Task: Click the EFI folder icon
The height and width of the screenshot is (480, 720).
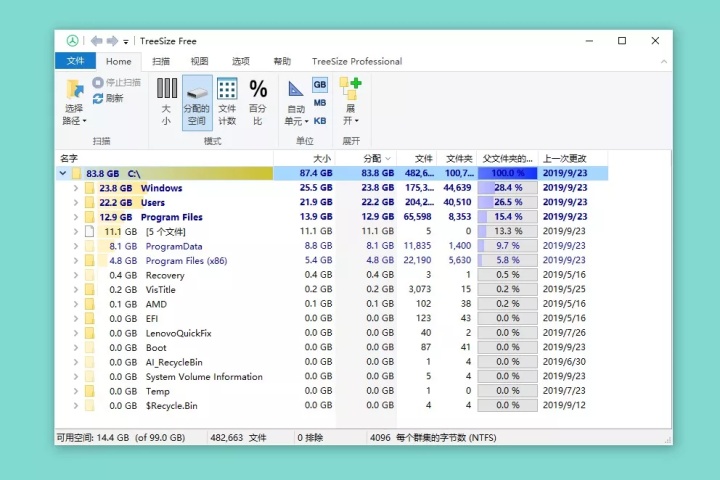Action: [90, 319]
